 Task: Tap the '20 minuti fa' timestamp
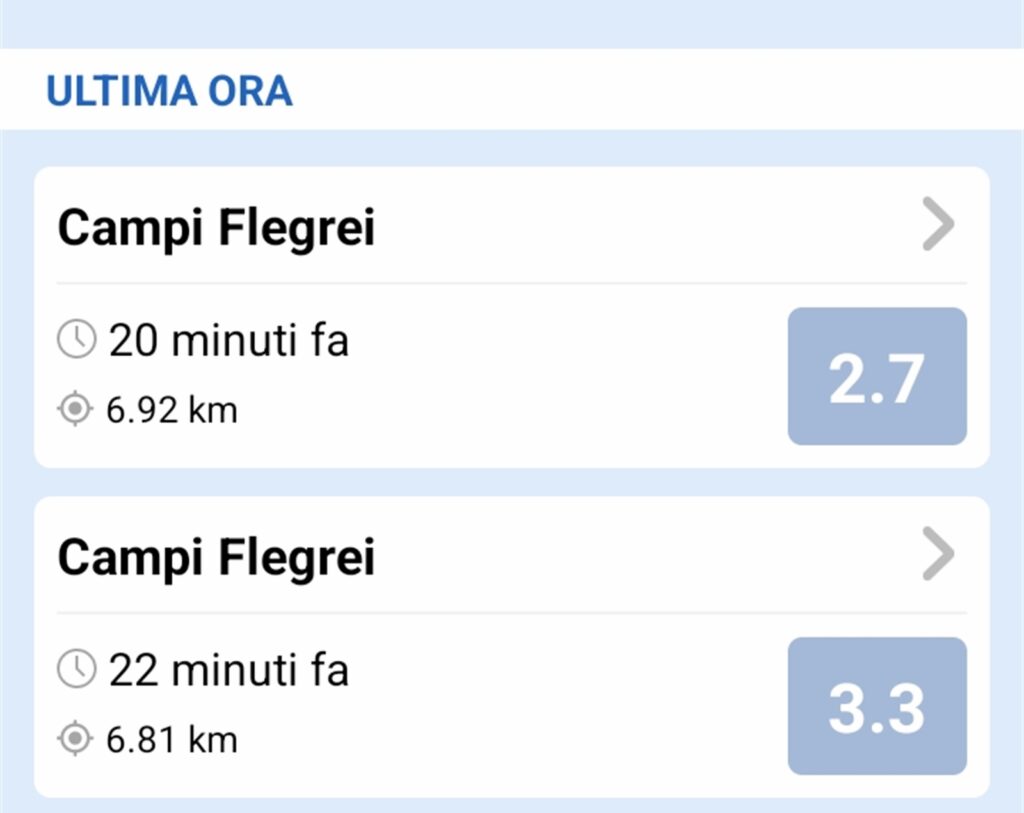[228, 341]
